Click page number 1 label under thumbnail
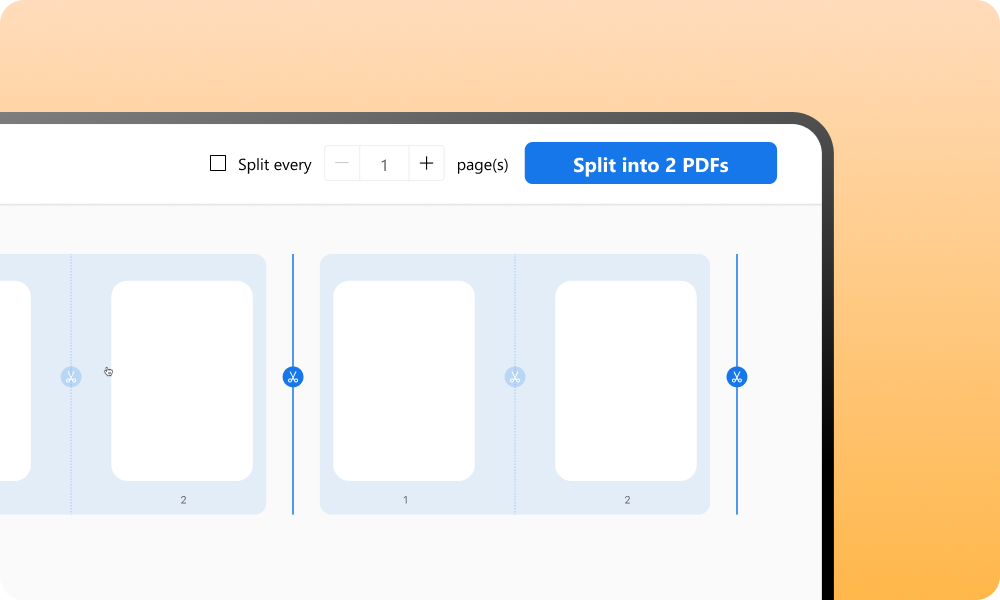Viewport: 1000px width, 600px height. coord(405,500)
